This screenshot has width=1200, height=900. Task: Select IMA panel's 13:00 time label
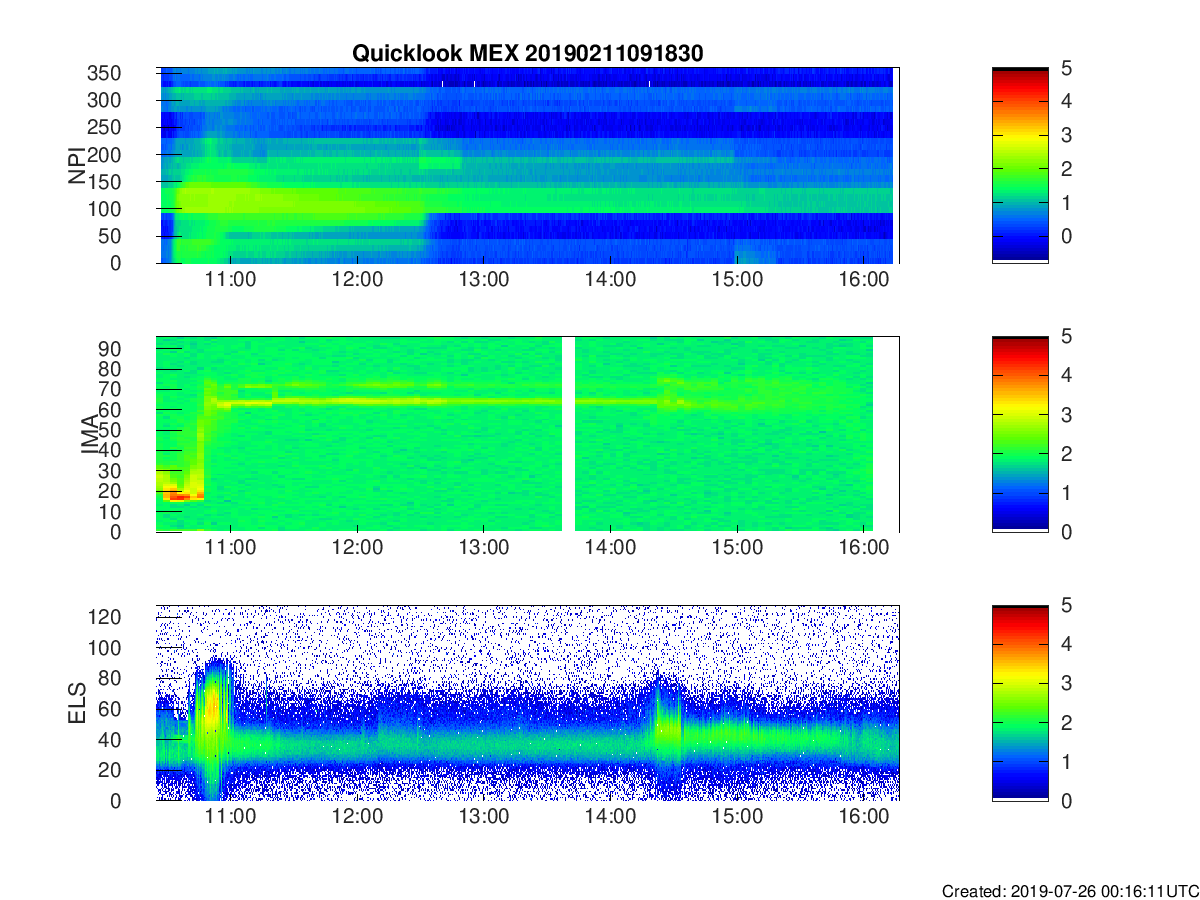(x=484, y=548)
